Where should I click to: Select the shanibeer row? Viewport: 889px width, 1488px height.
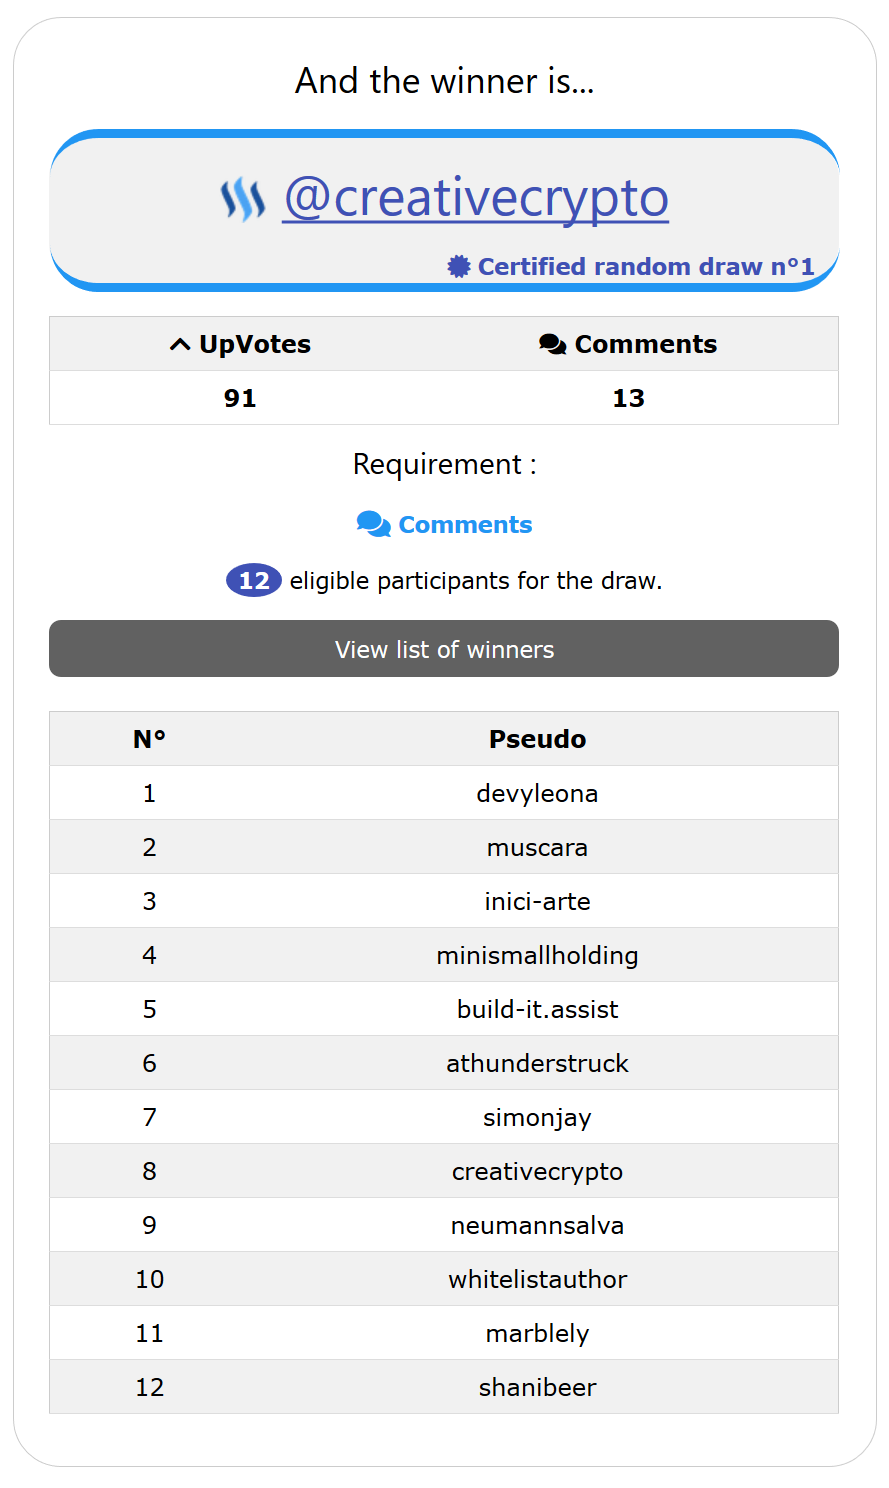pos(537,1387)
